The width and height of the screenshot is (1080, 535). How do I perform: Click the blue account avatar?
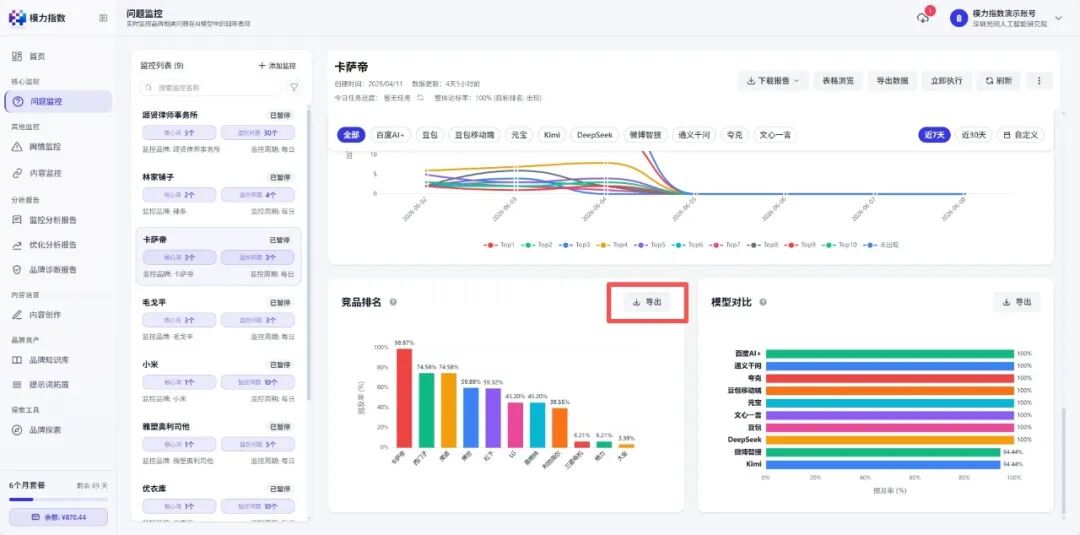coord(958,19)
